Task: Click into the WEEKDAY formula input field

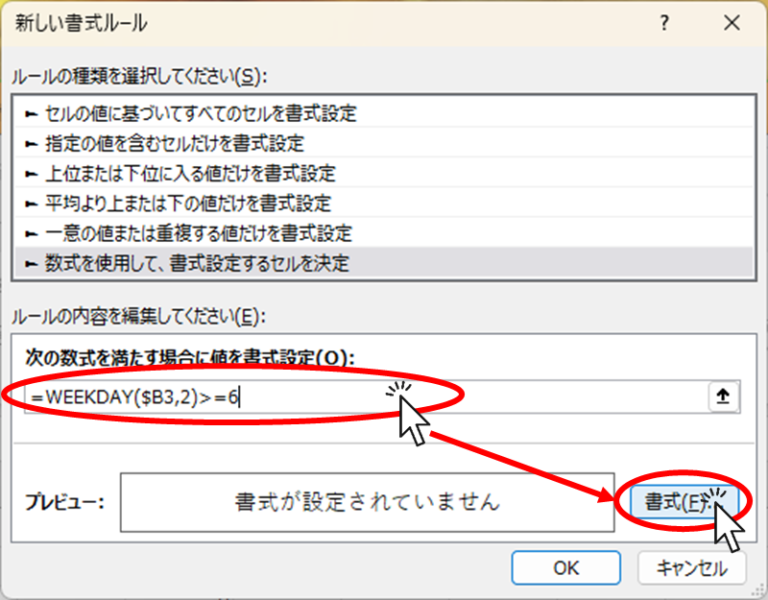Action: point(366,396)
